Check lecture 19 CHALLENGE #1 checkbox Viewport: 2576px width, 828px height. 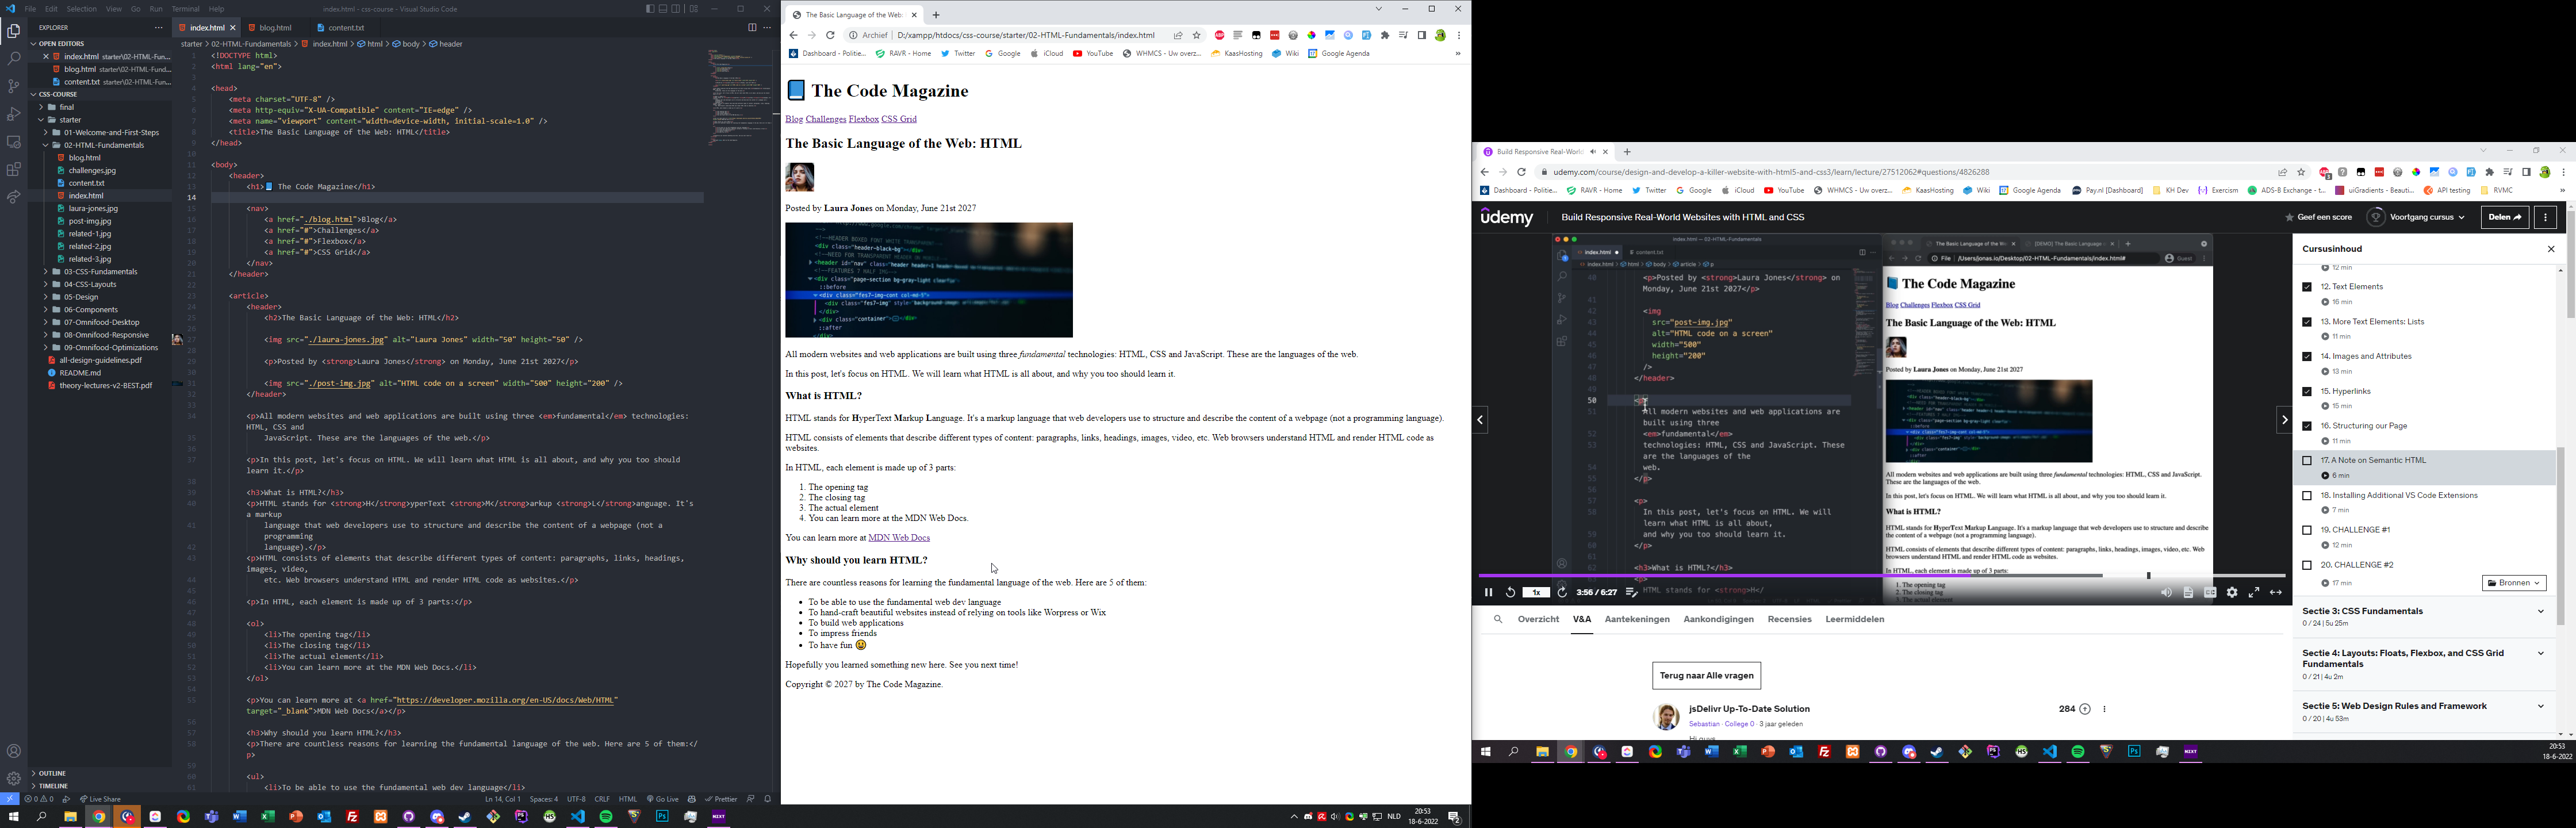point(2307,530)
